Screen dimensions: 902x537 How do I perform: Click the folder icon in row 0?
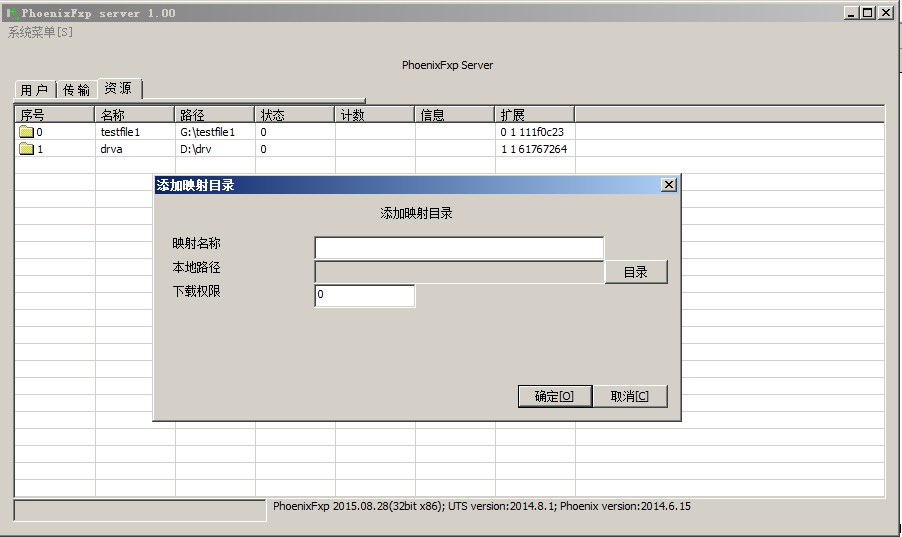click(x=26, y=132)
